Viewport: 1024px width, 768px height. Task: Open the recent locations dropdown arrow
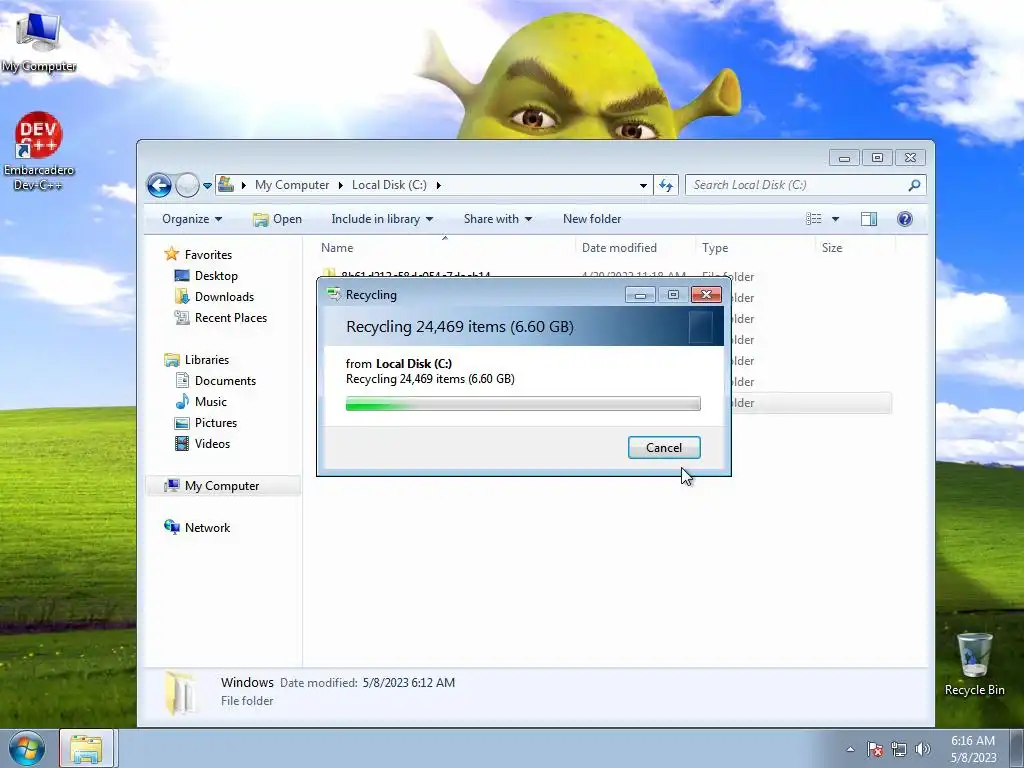point(207,186)
